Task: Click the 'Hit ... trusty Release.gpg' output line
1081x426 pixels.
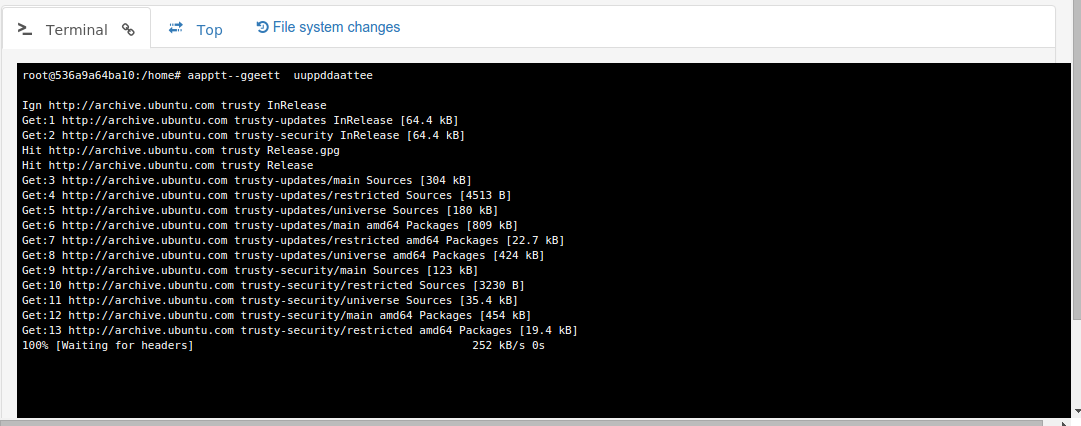Action: pos(181,150)
